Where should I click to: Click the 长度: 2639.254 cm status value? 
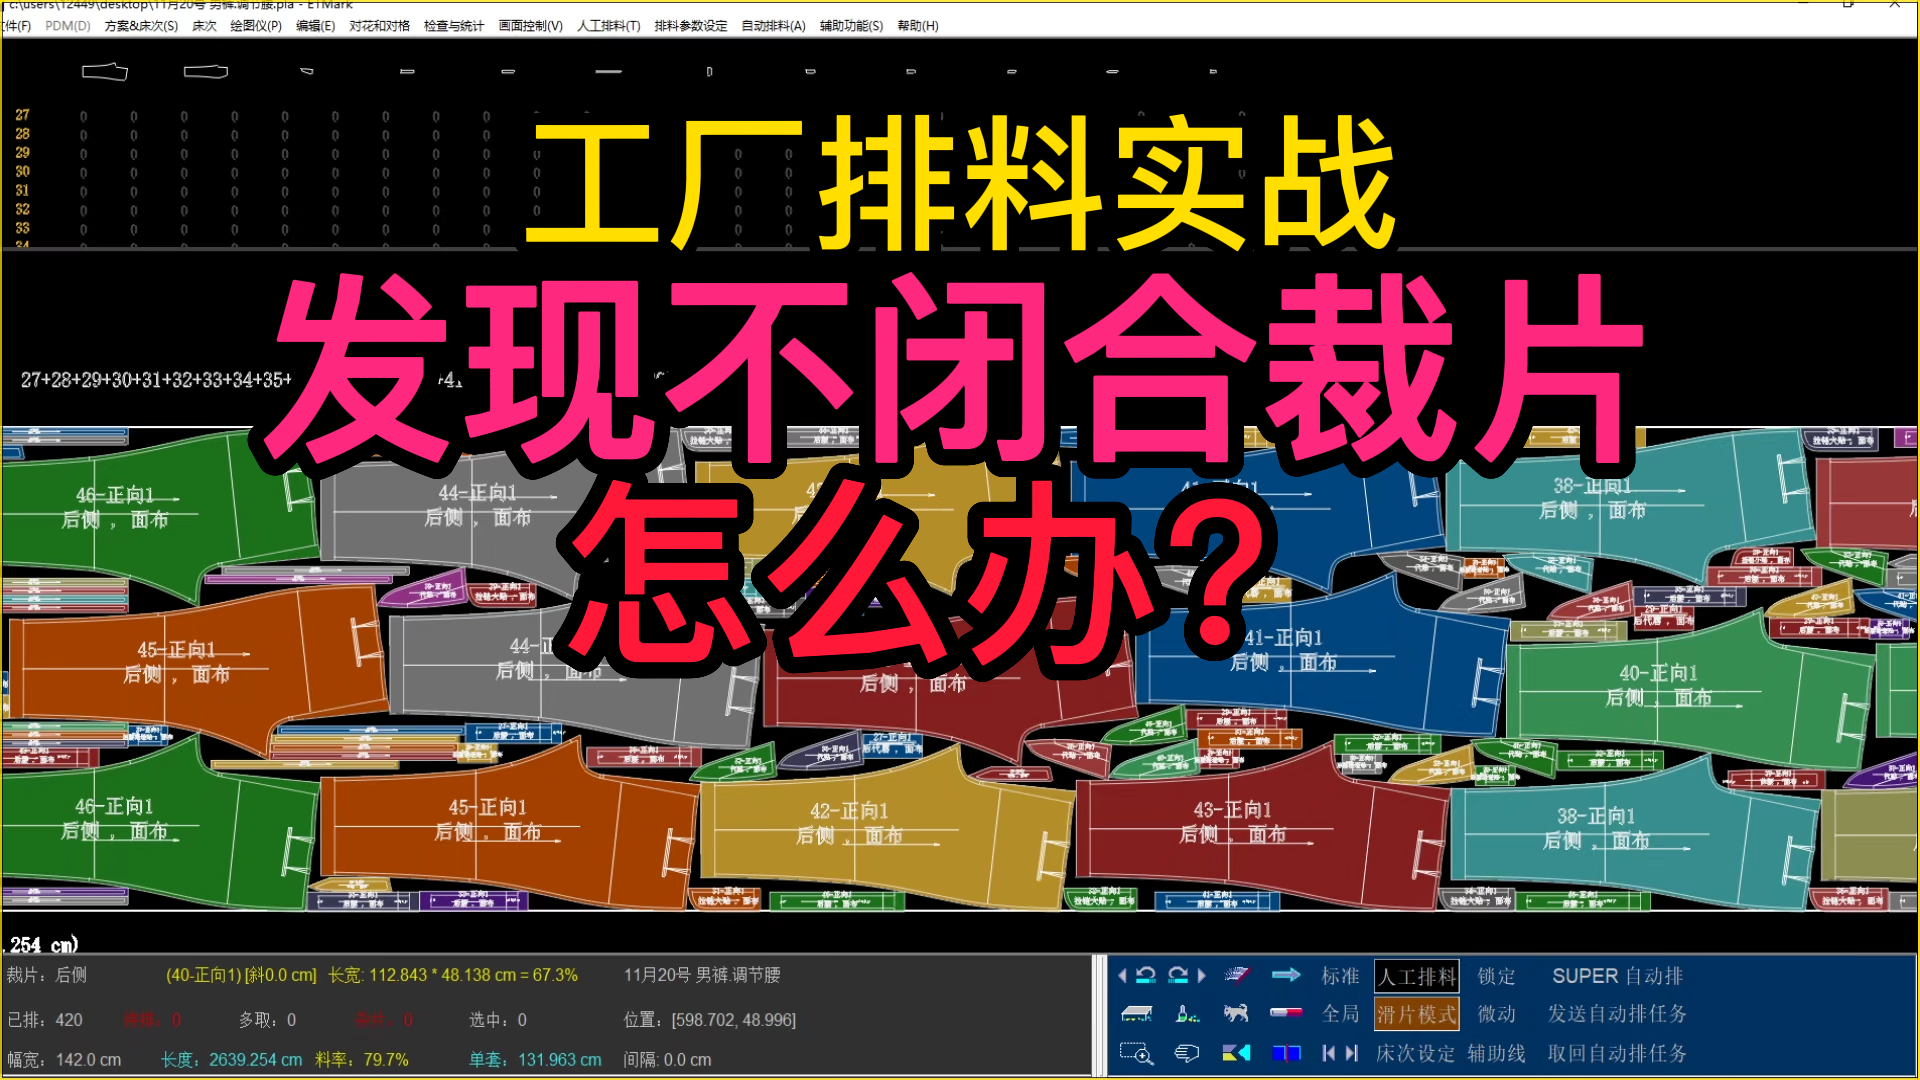[231, 1060]
